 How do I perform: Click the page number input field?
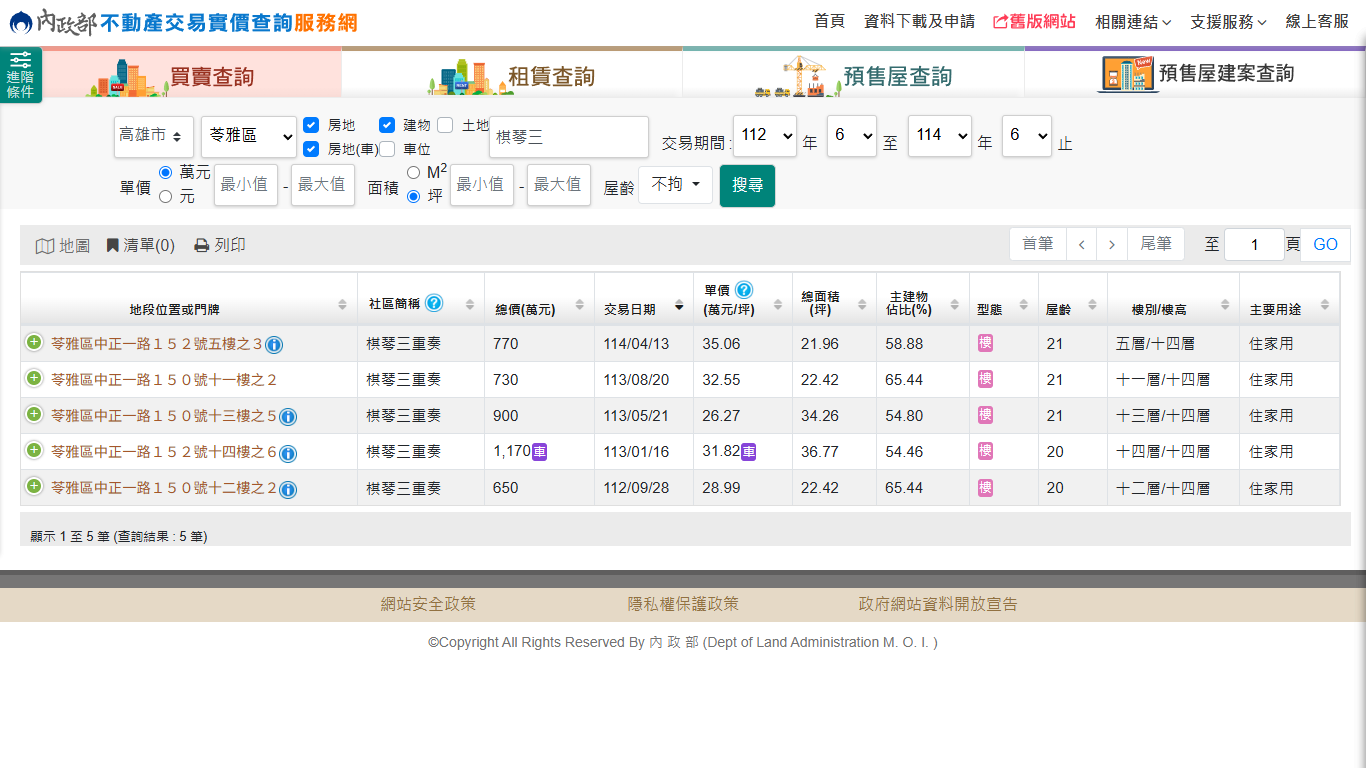click(x=1254, y=245)
